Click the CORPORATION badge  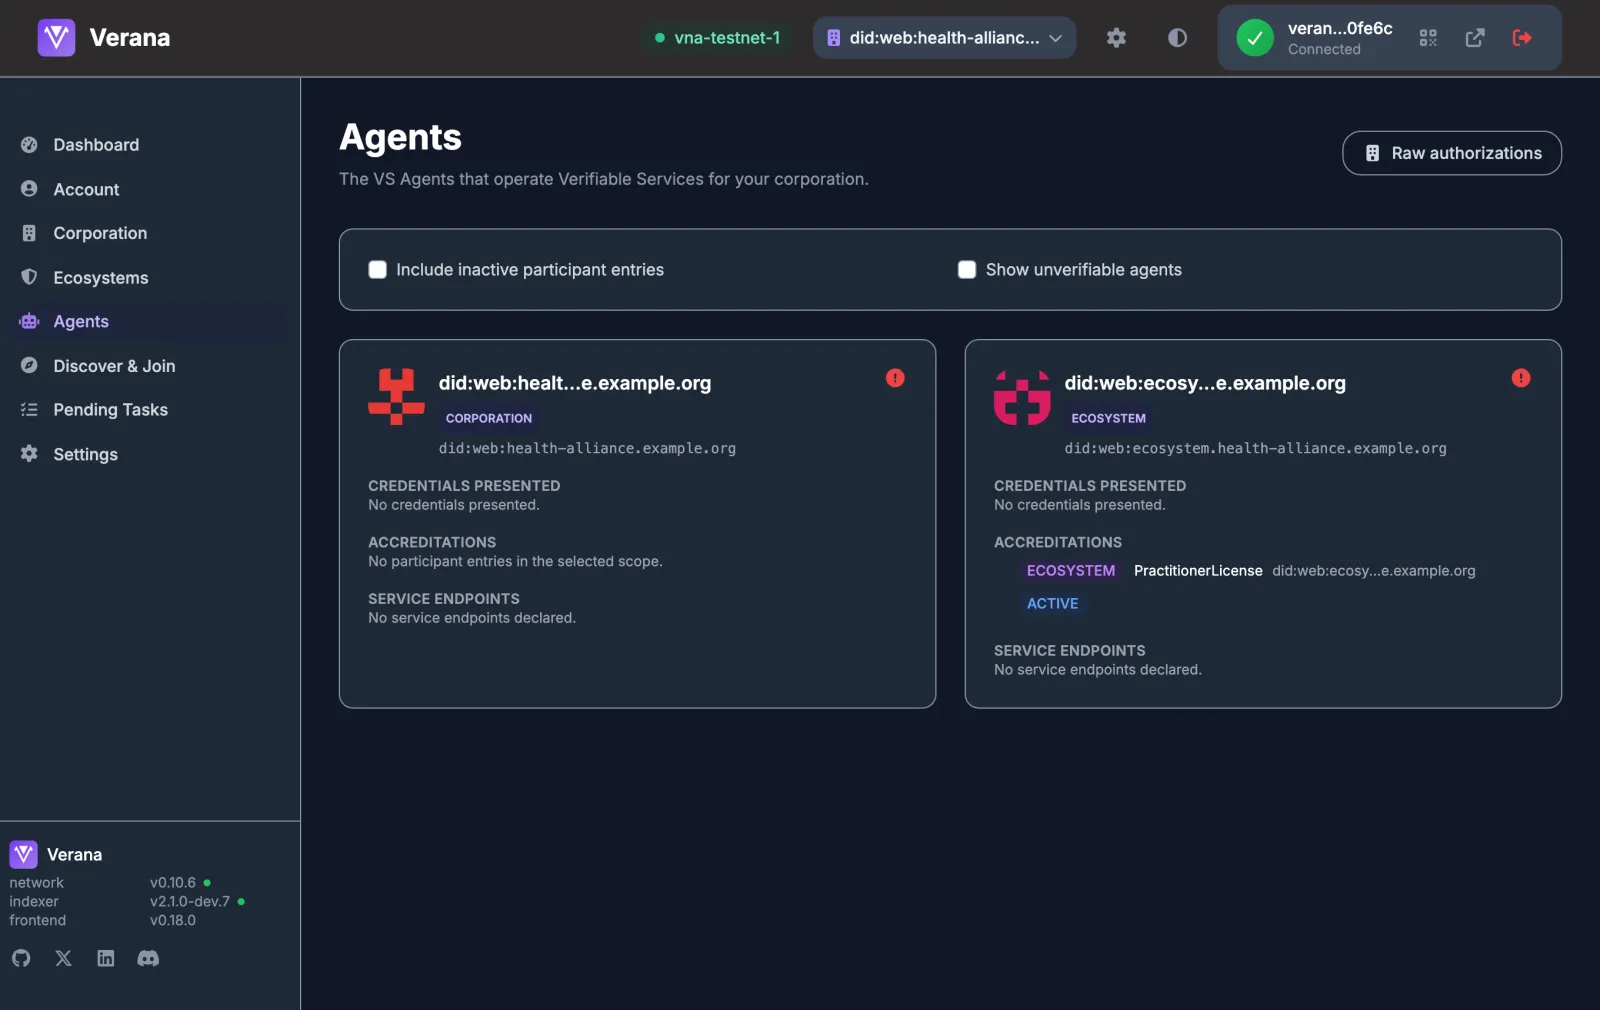[x=489, y=418]
